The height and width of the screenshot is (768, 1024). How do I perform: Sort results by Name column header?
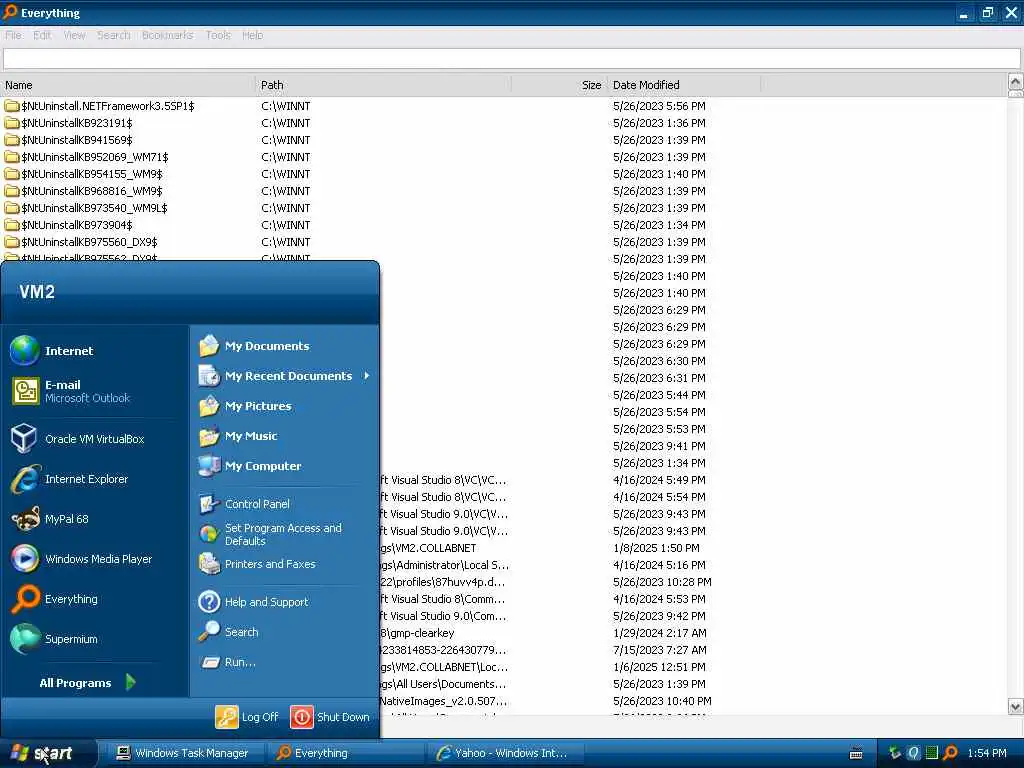[x=128, y=85]
